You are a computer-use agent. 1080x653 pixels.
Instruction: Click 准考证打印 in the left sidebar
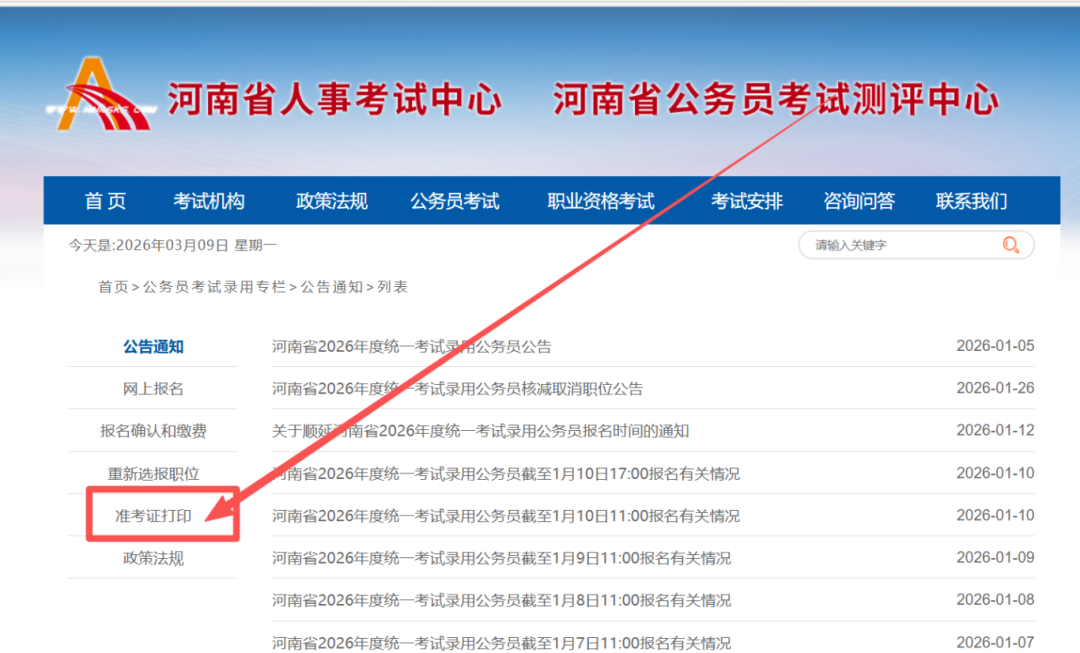153,516
